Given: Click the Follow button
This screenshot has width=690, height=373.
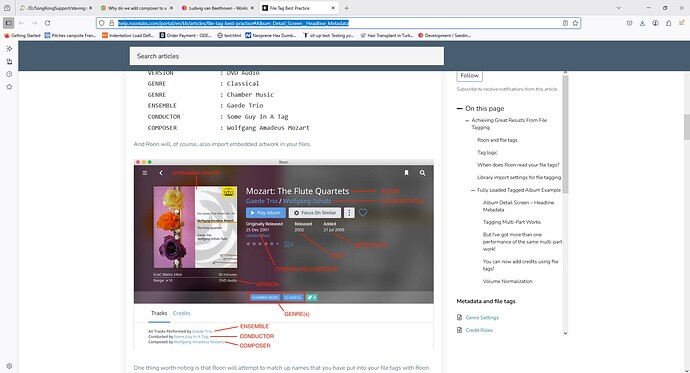Looking at the screenshot, I should (470, 76).
